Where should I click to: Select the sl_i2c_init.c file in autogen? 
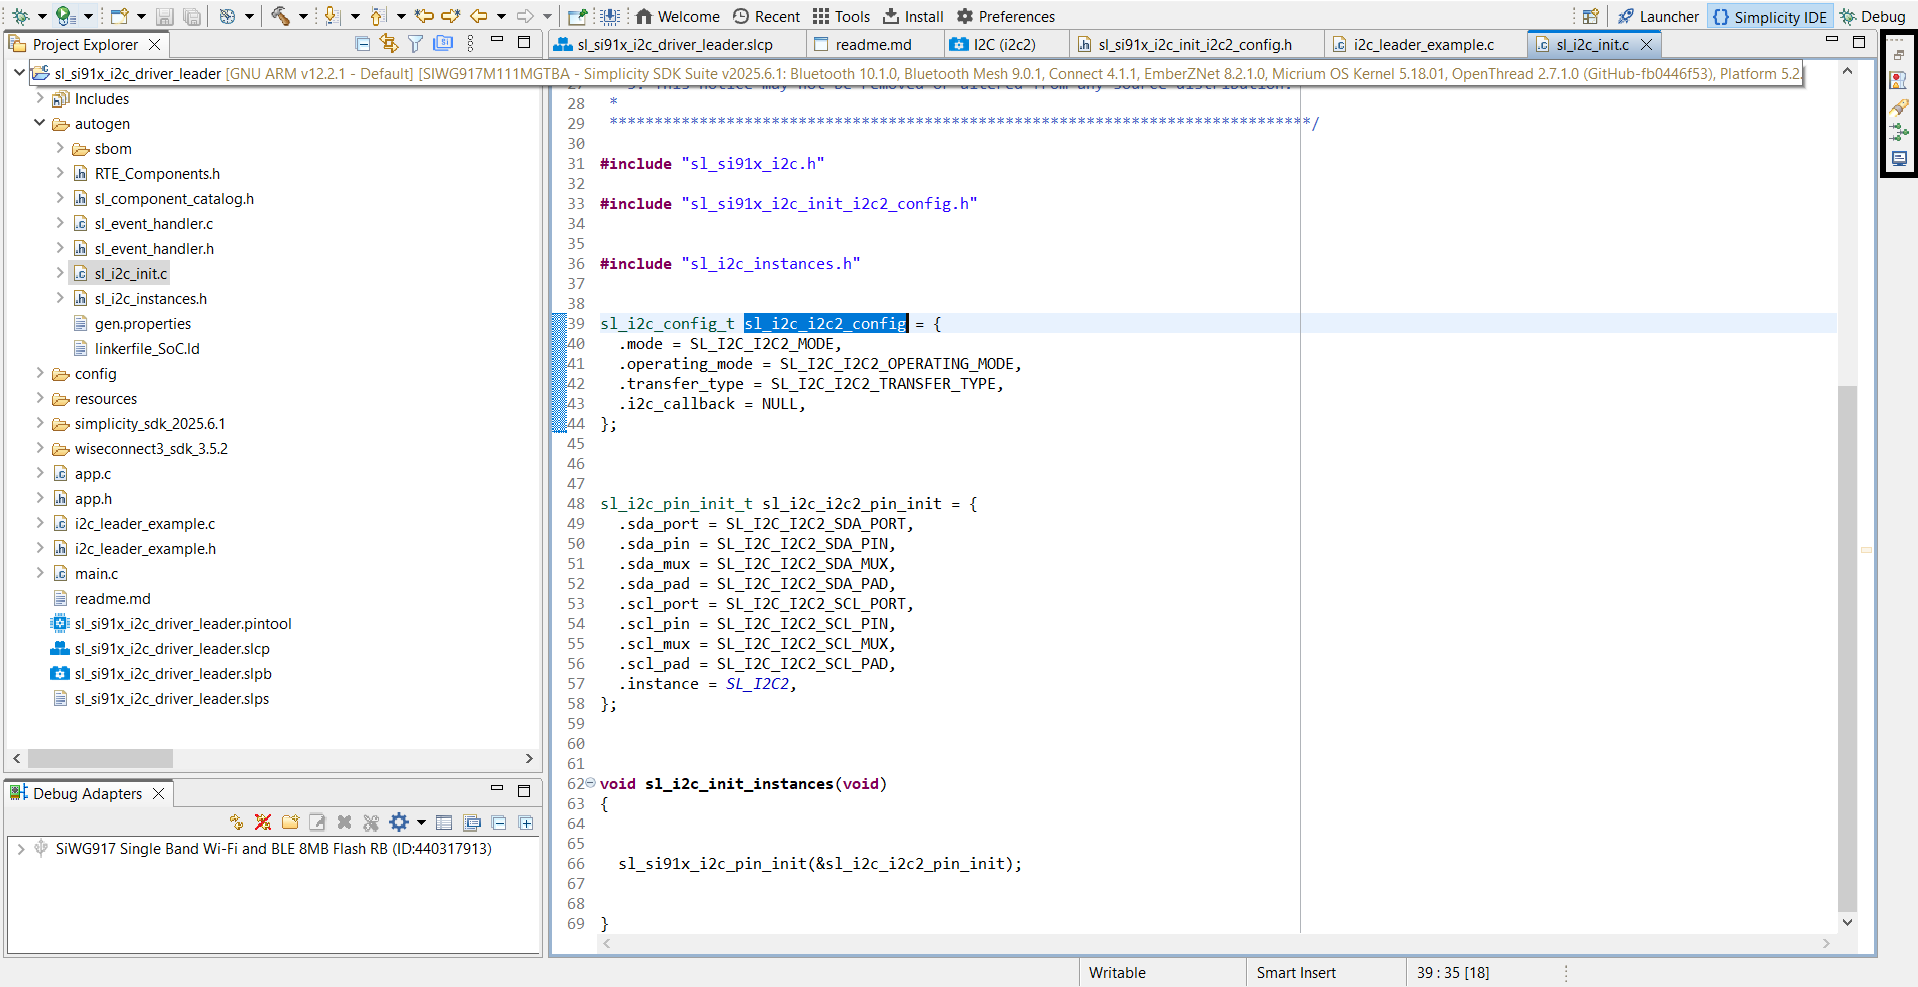(x=129, y=272)
